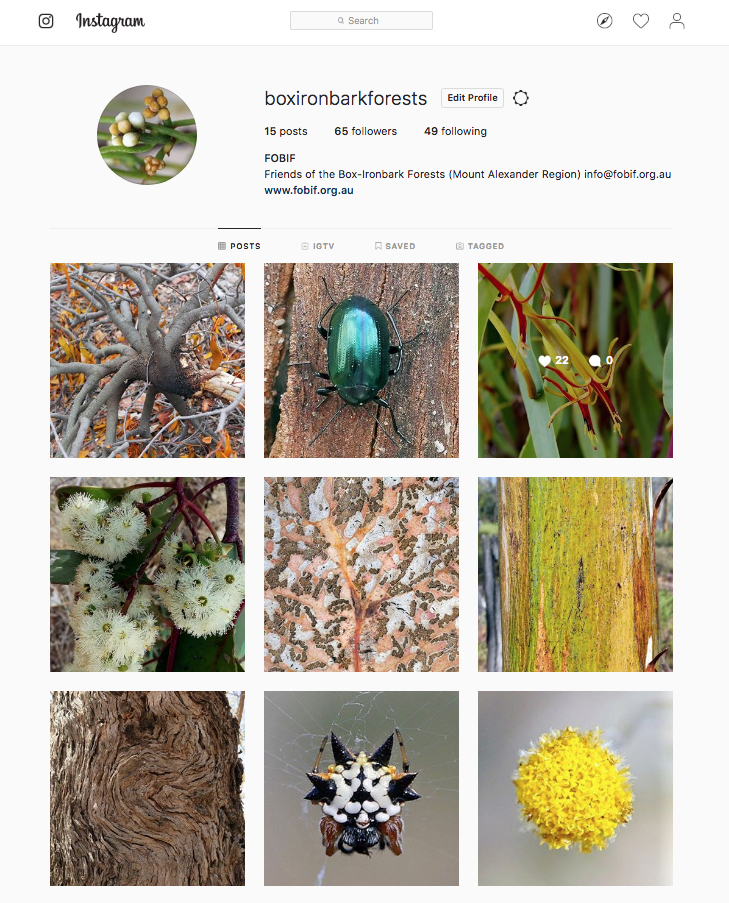Switch to the SAVED tab
Viewport: 729px width, 903px height.
394,246
